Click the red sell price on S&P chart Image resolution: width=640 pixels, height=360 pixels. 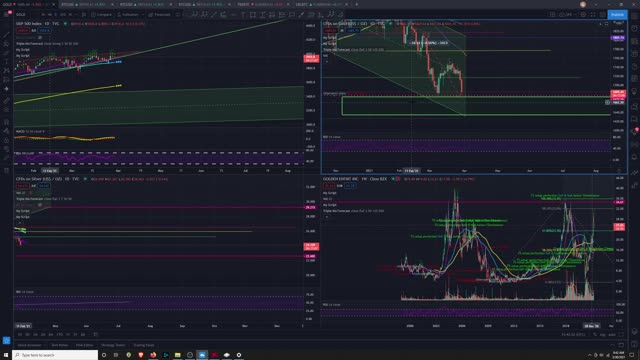[x=22, y=31]
